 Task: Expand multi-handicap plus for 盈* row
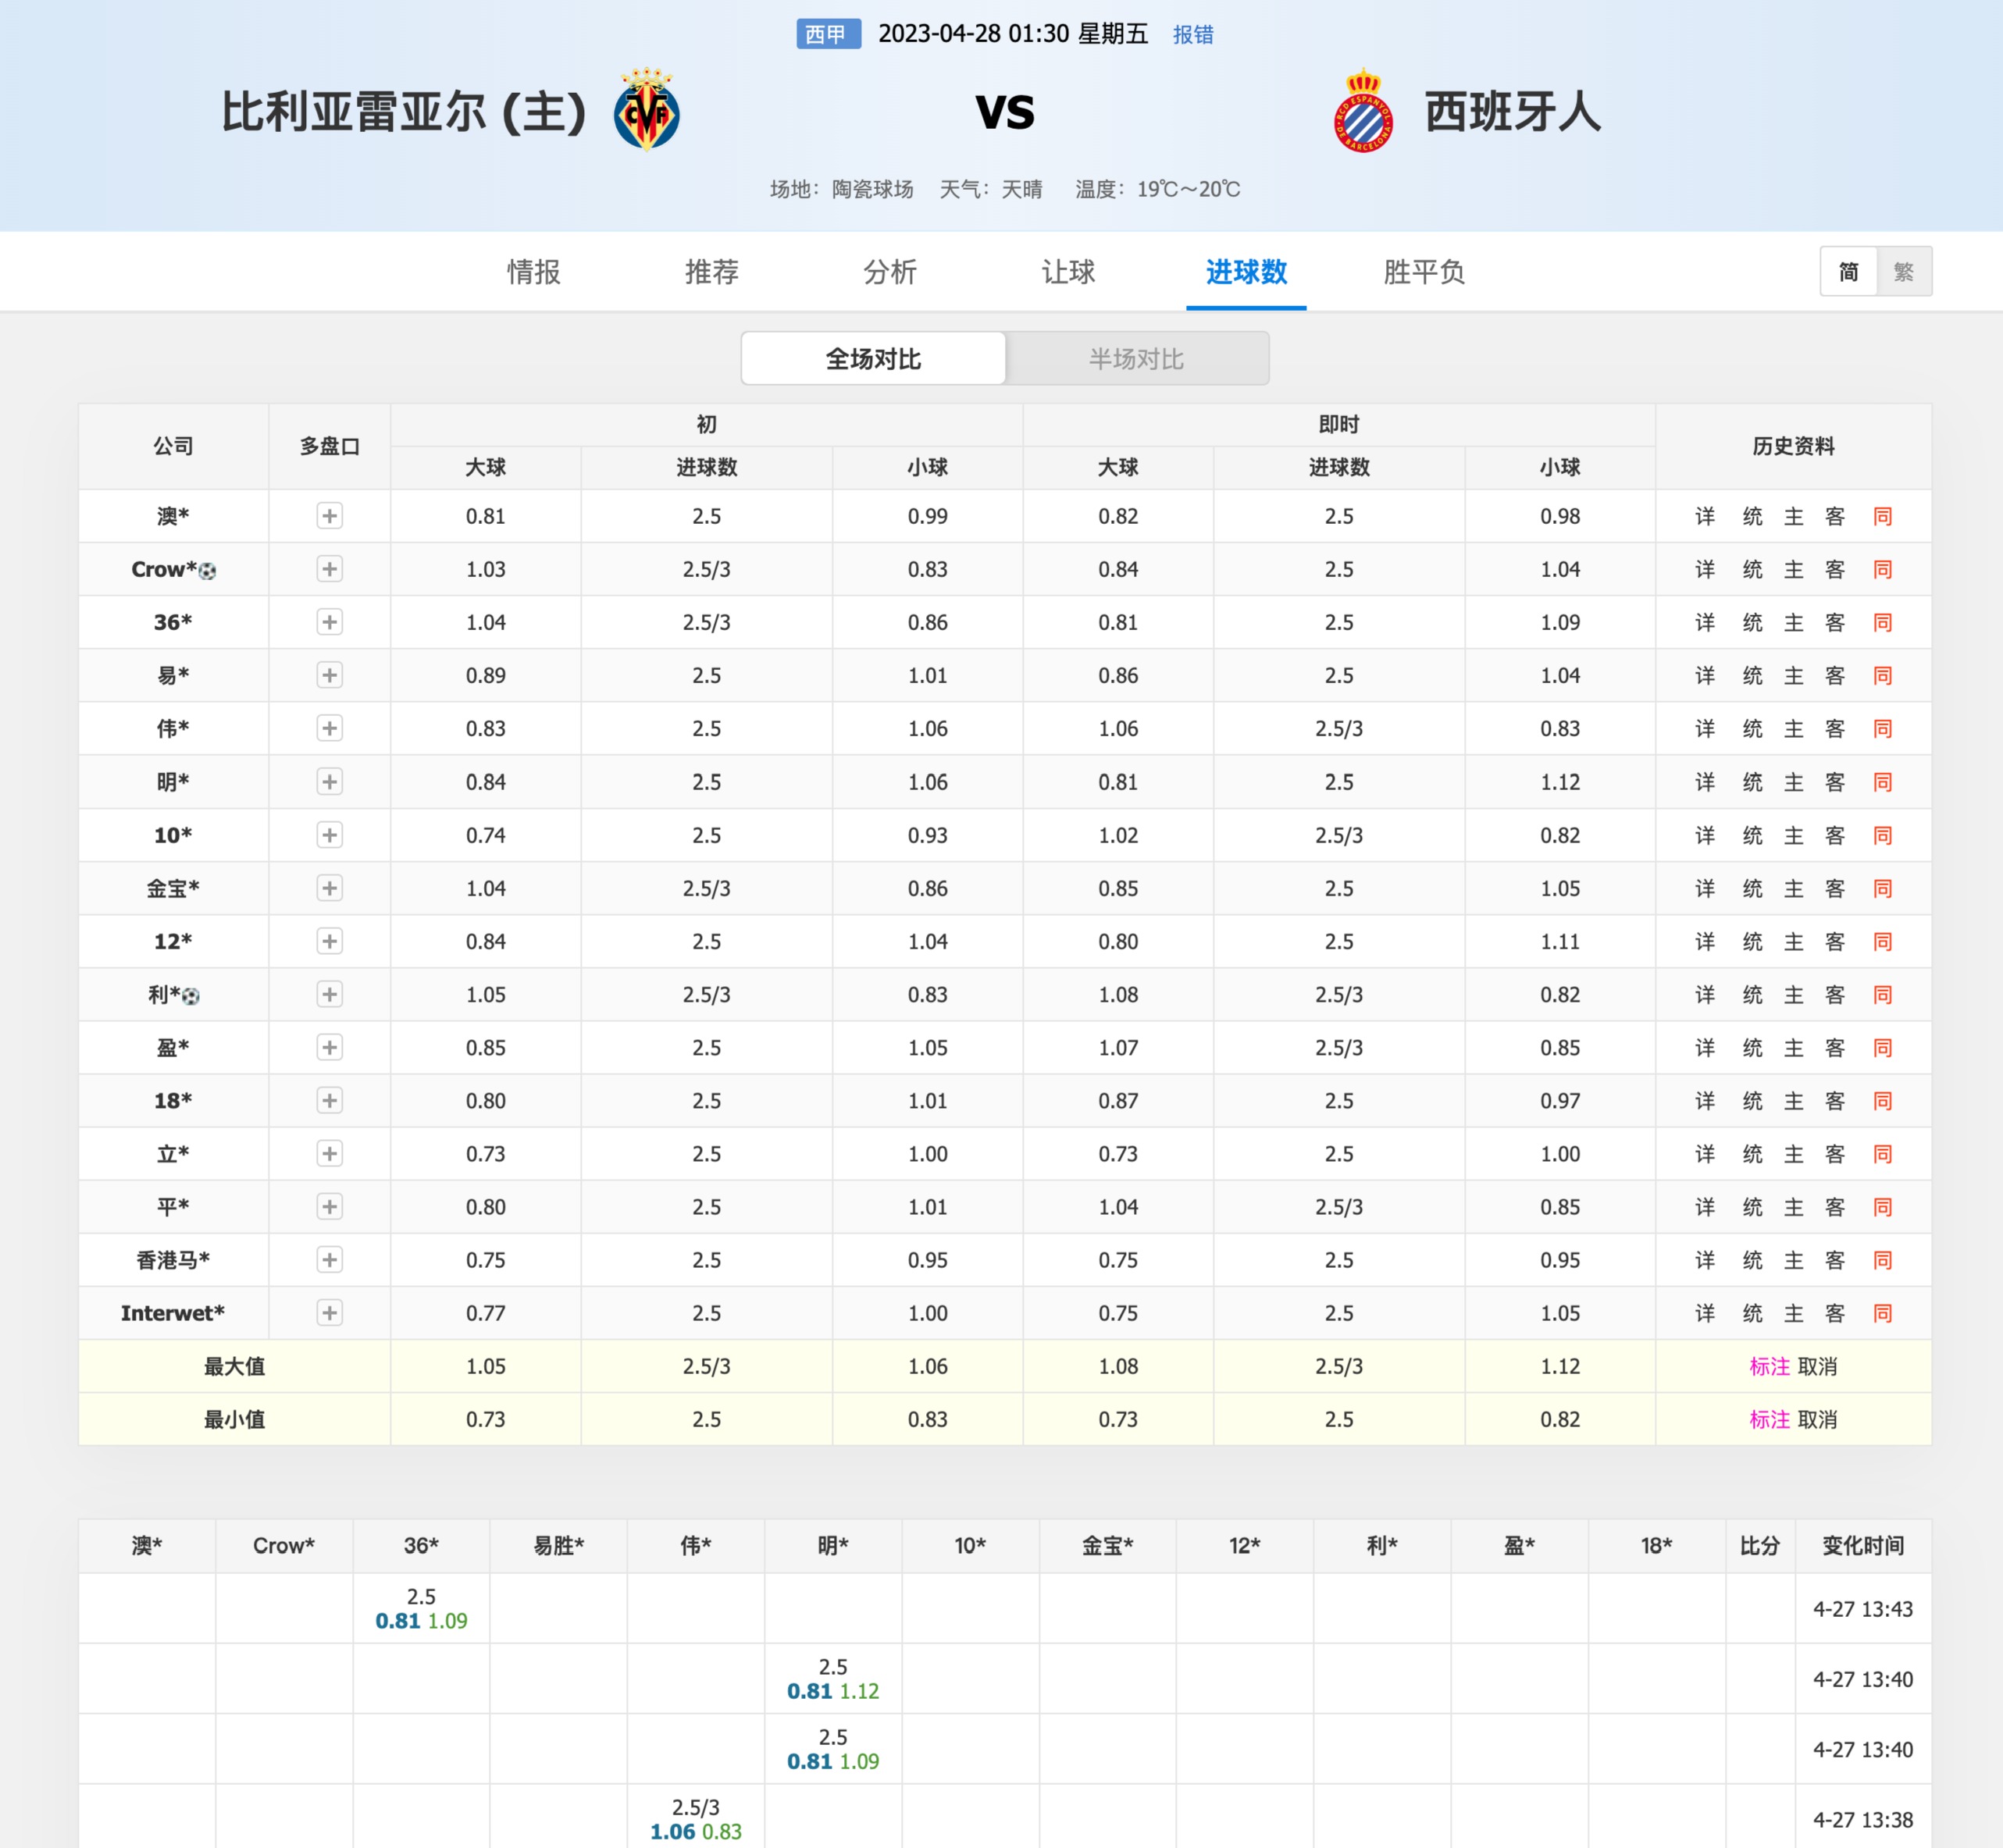coord(329,1047)
